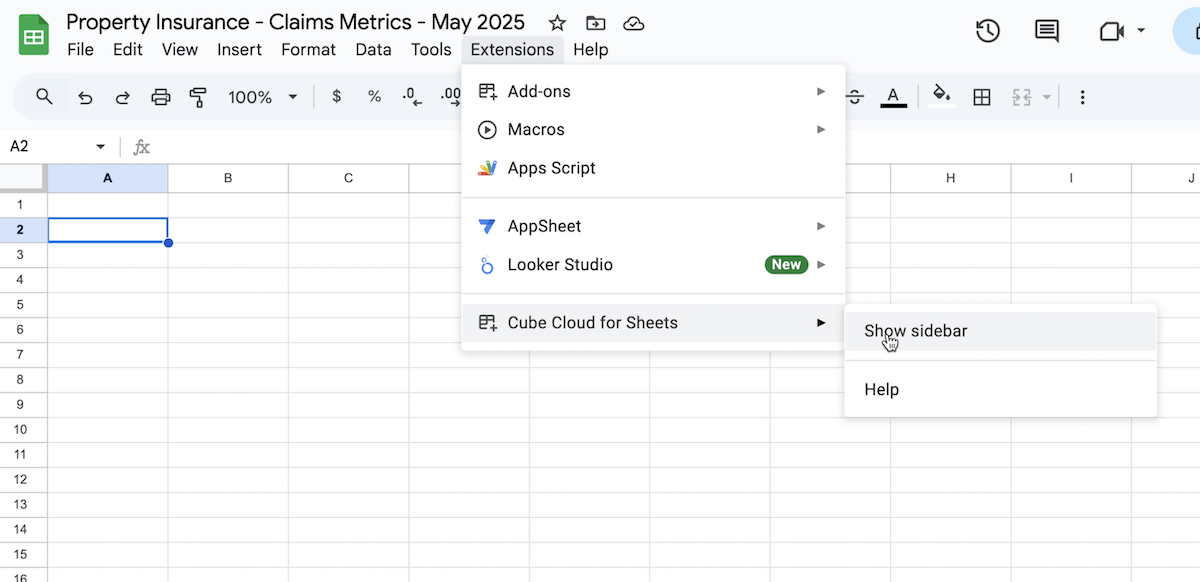This screenshot has width=1200, height=582.
Task: Click the search menus magnifier icon
Action: pyautogui.click(x=44, y=96)
